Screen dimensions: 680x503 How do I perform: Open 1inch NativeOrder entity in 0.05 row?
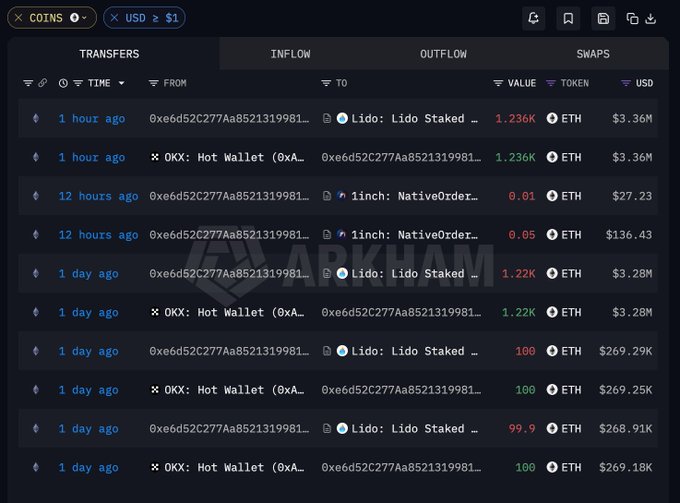click(414, 235)
